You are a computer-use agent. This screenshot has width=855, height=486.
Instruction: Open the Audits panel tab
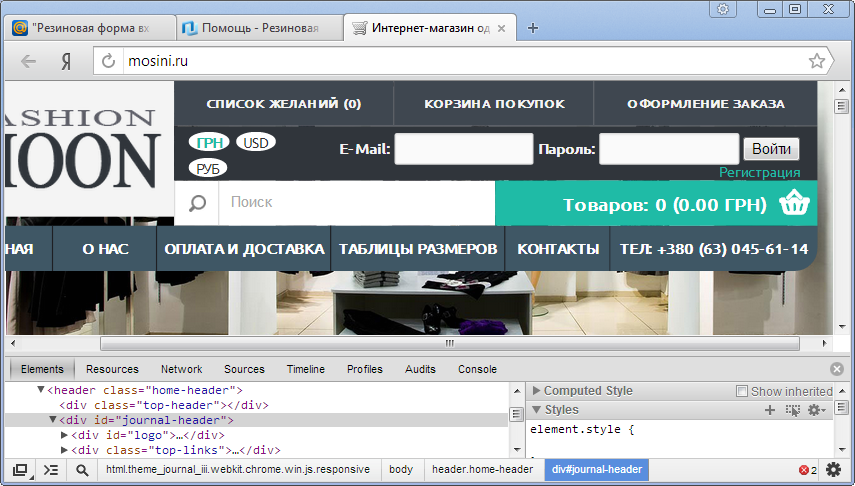(420, 369)
